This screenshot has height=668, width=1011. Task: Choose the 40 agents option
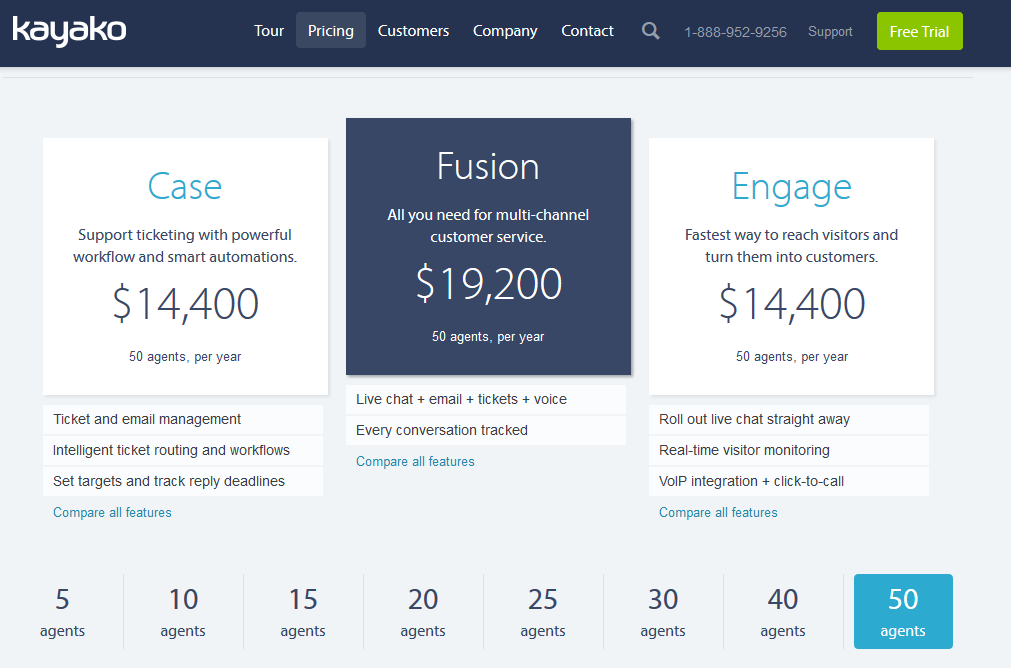[783, 611]
